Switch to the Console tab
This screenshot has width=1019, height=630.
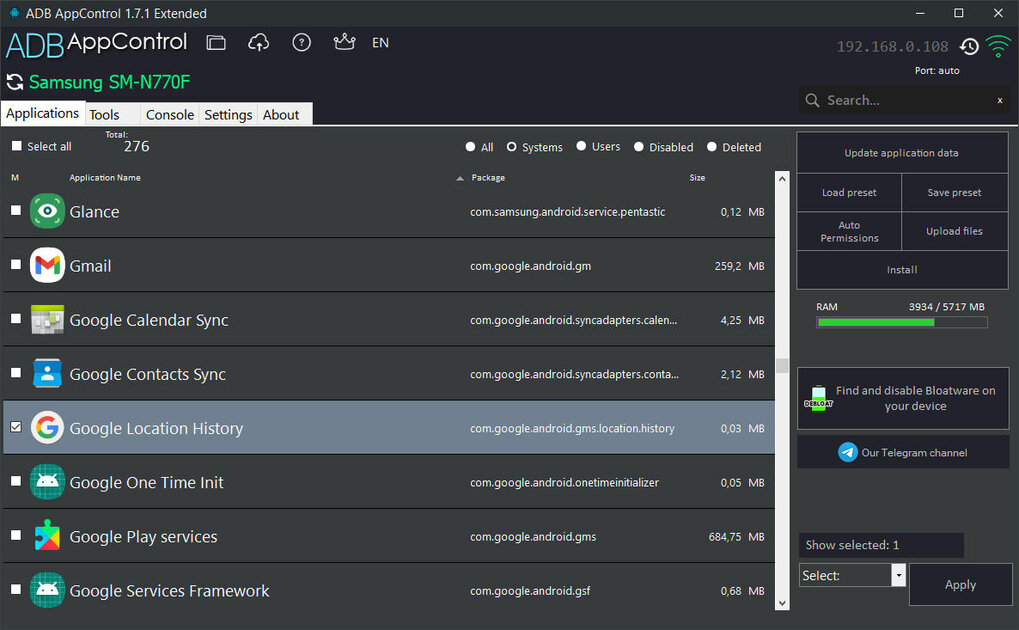click(169, 114)
